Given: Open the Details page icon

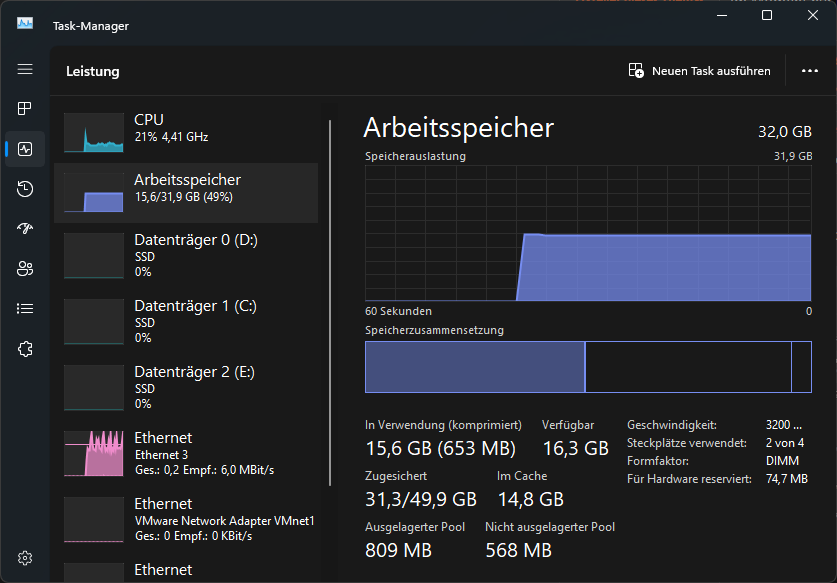Looking at the screenshot, I should [25, 308].
